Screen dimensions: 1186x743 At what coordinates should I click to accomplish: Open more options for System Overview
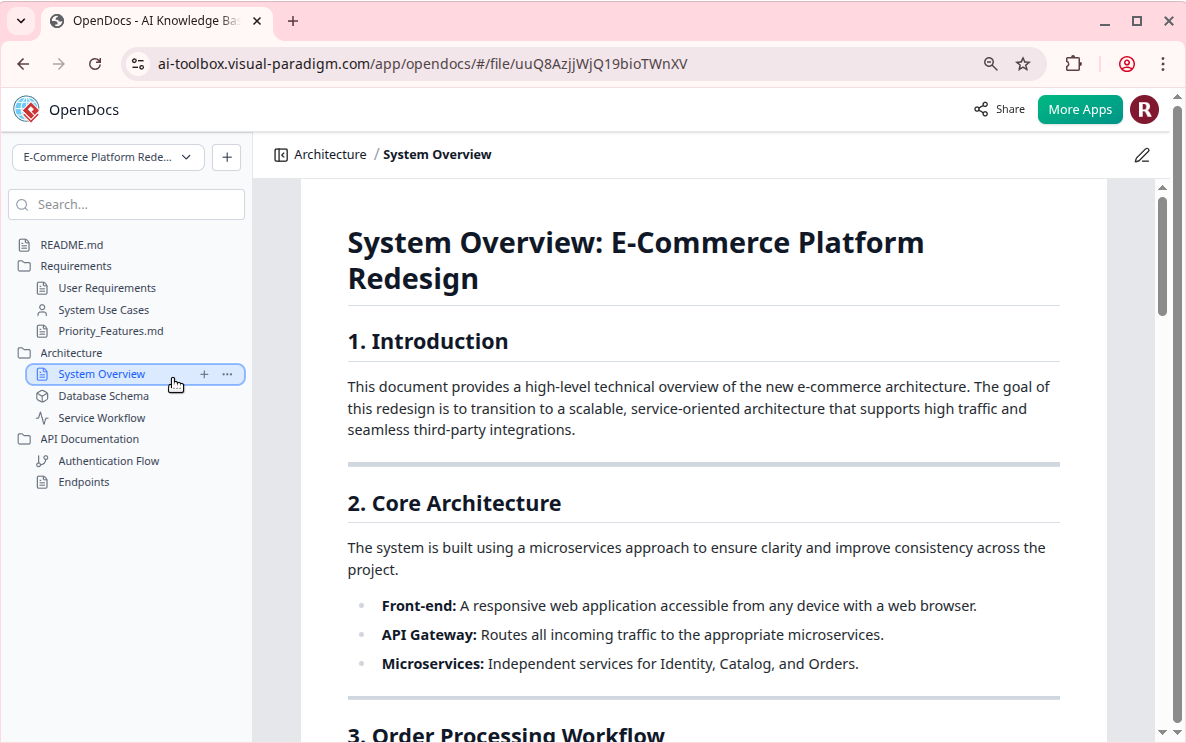[227, 373]
